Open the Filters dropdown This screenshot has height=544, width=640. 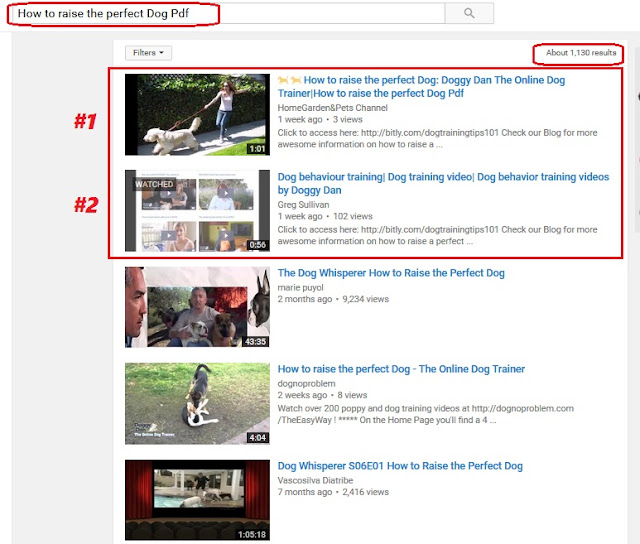[148, 53]
